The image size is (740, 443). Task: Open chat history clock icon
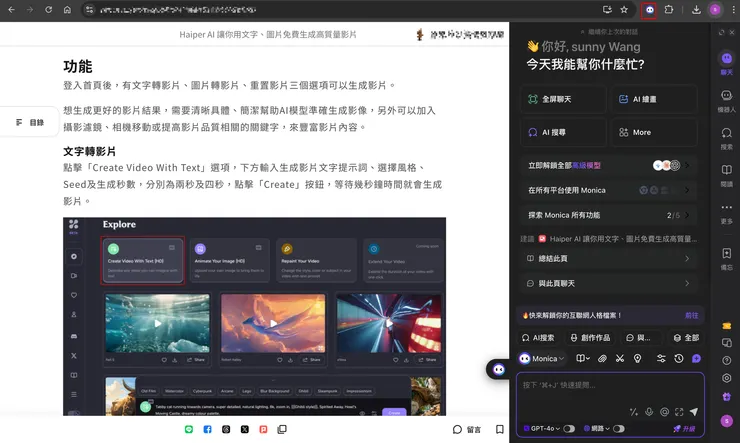tap(679, 359)
